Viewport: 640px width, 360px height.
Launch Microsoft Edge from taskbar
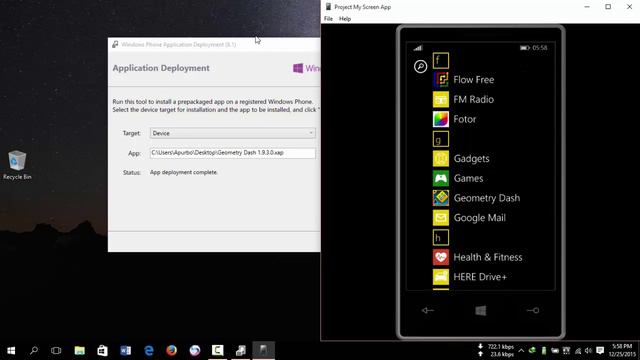point(149,350)
